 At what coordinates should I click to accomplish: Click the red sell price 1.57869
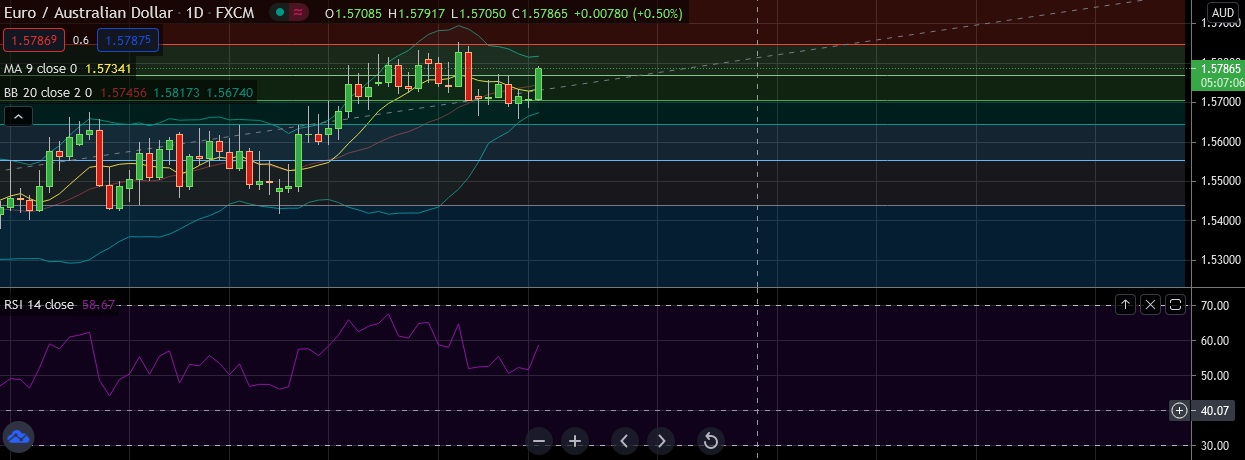point(34,40)
